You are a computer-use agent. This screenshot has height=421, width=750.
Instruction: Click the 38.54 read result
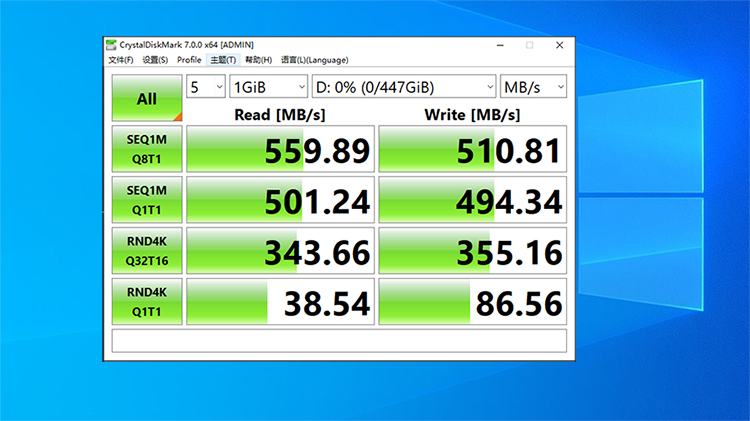pos(280,302)
